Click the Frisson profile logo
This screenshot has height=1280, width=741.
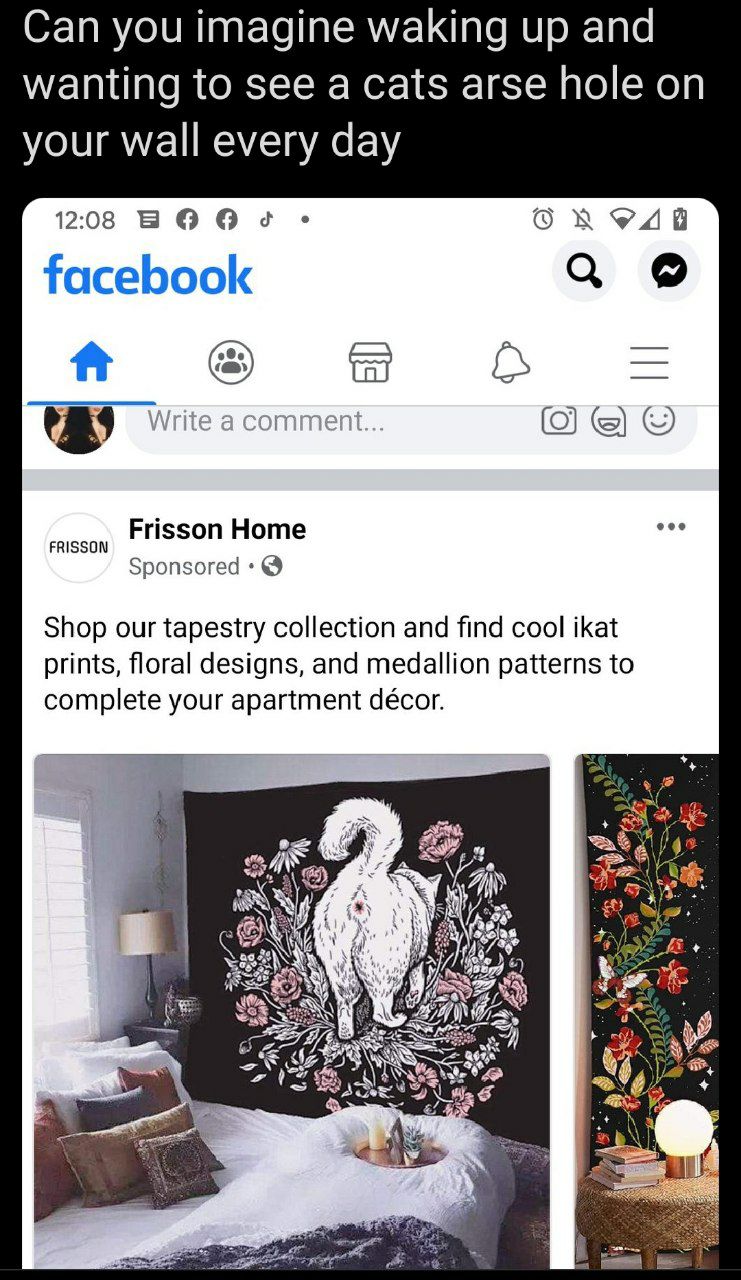(x=79, y=548)
